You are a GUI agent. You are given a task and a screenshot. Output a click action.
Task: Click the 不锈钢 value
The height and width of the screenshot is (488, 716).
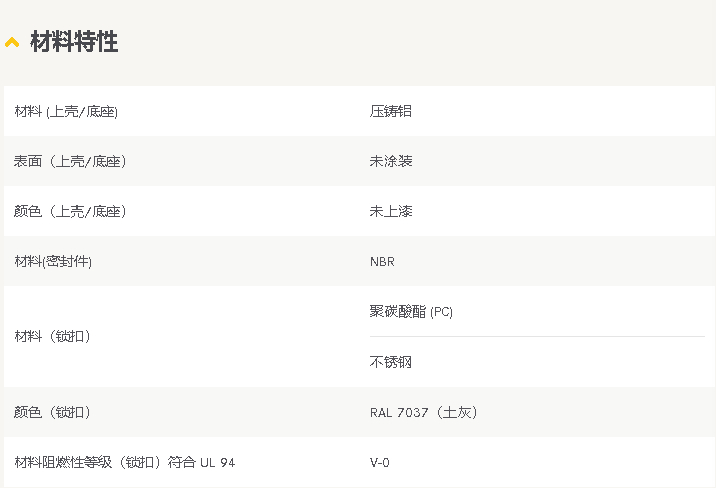tap(390, 362)
